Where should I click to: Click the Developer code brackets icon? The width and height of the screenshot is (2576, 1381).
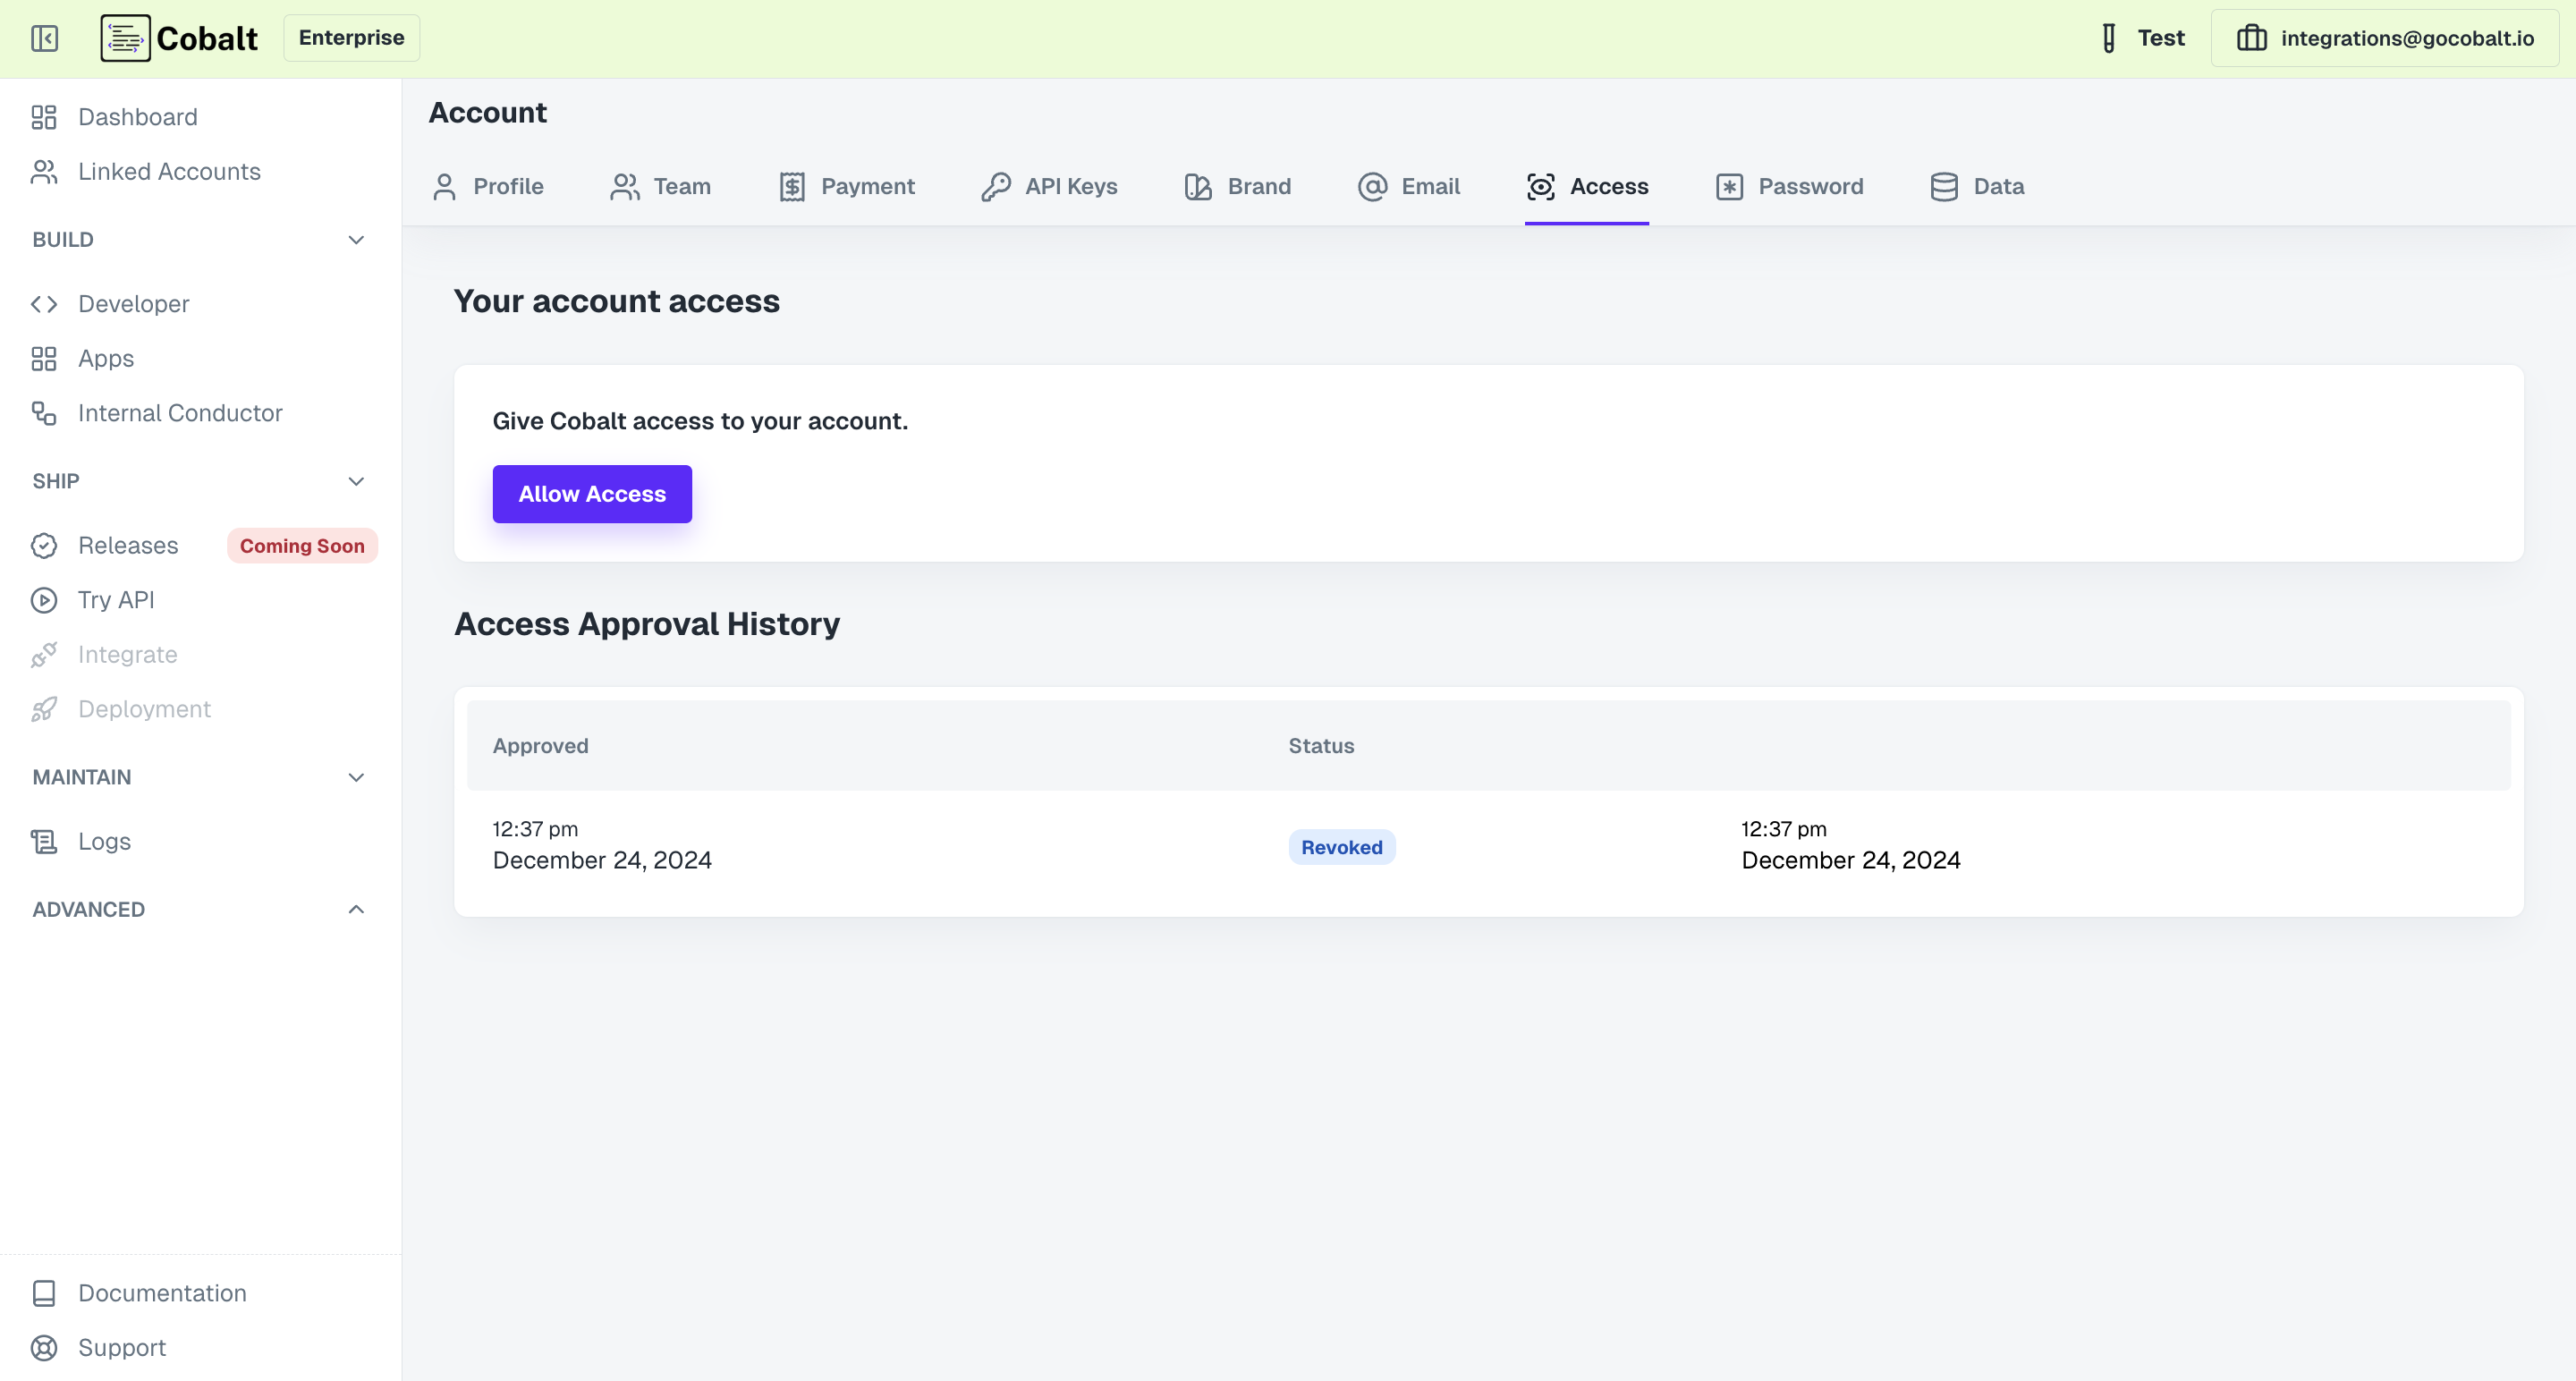pos(44,304)
